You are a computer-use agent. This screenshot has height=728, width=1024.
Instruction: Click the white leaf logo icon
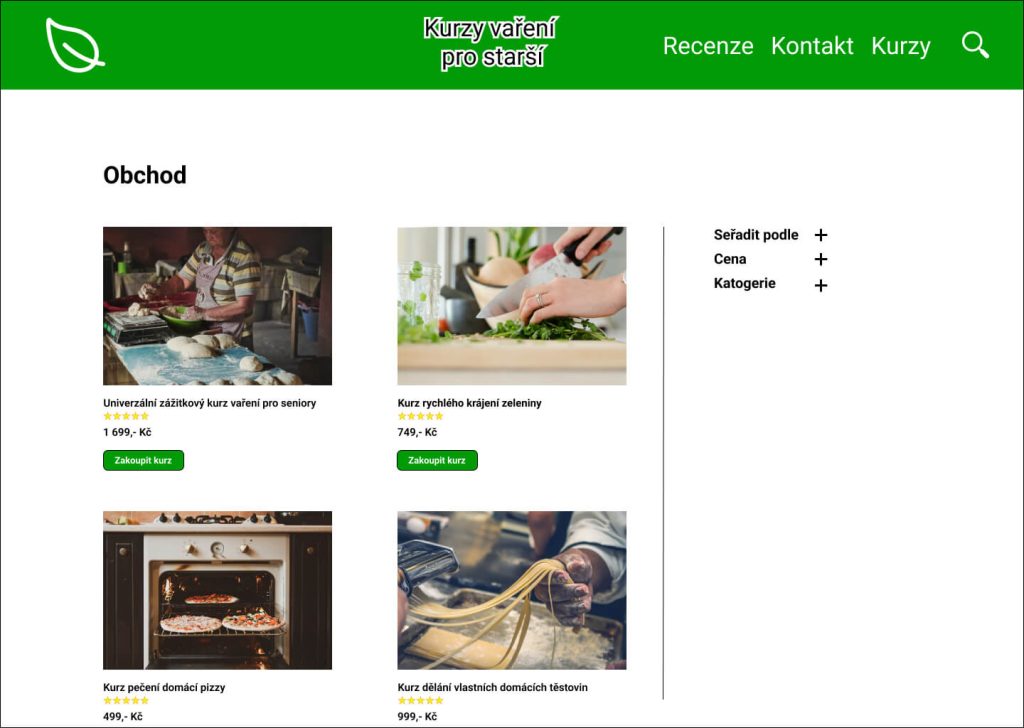(75, 45)
